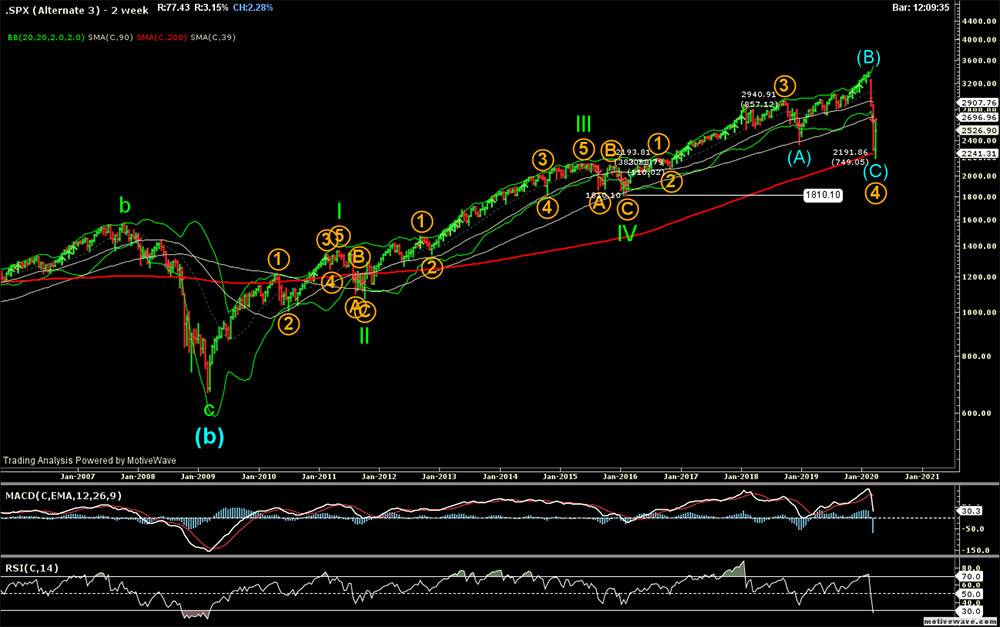The width and height of the screenshot is (1000, 627).
Task: Click the green III wave label
Action: click(x=585, y=123)
